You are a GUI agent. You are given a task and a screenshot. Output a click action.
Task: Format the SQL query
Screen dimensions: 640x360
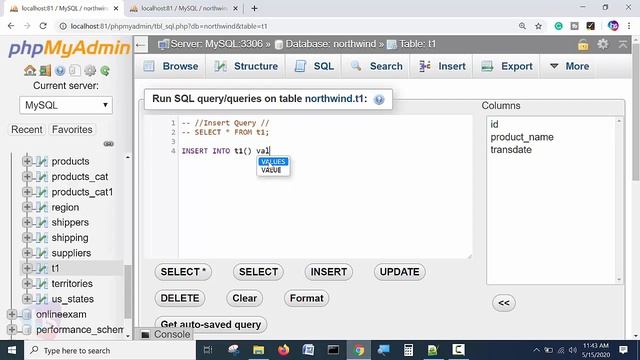pos(307,298)
